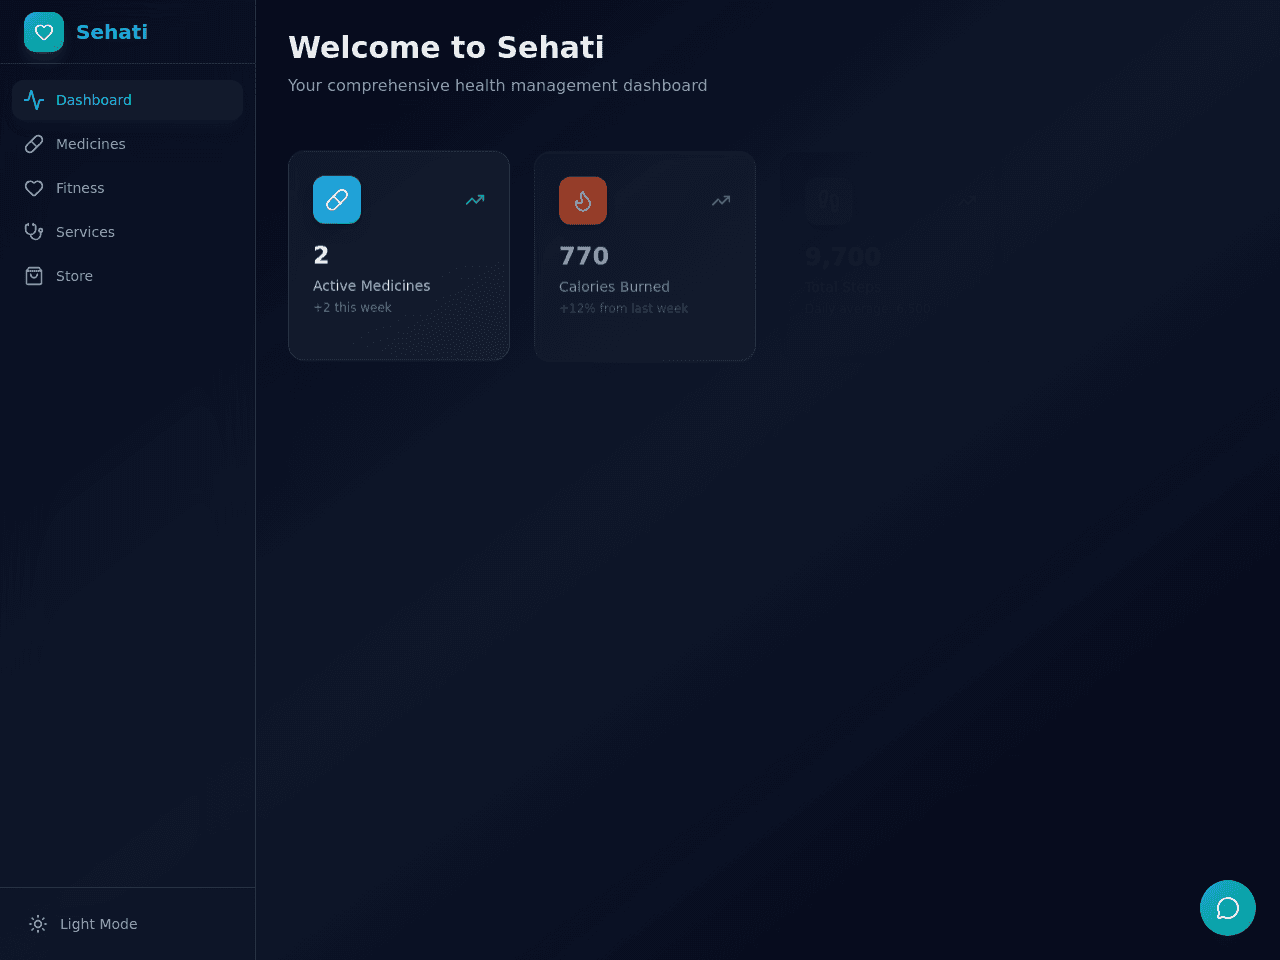Click the trend arrow on Calories Burned card

tap(721, 201)
